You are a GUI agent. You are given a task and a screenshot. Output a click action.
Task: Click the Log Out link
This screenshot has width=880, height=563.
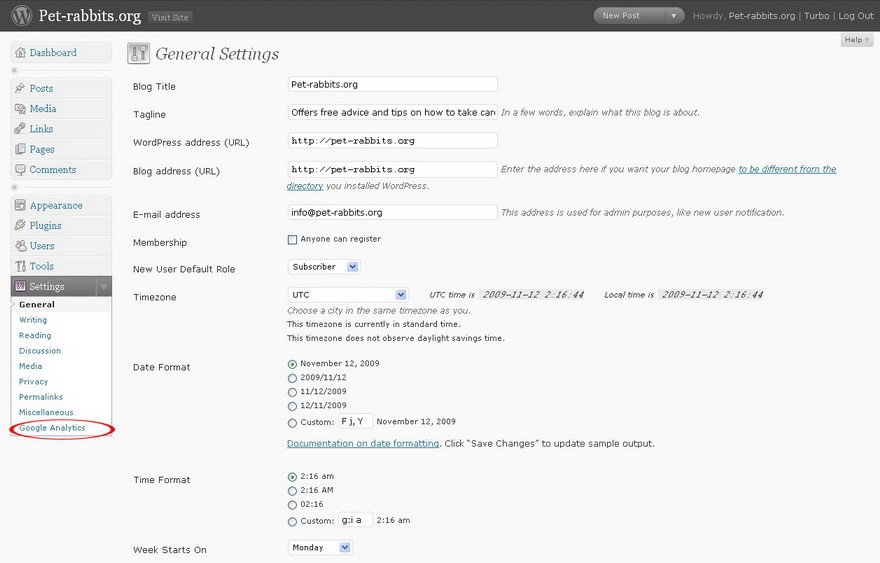(856, 16)
